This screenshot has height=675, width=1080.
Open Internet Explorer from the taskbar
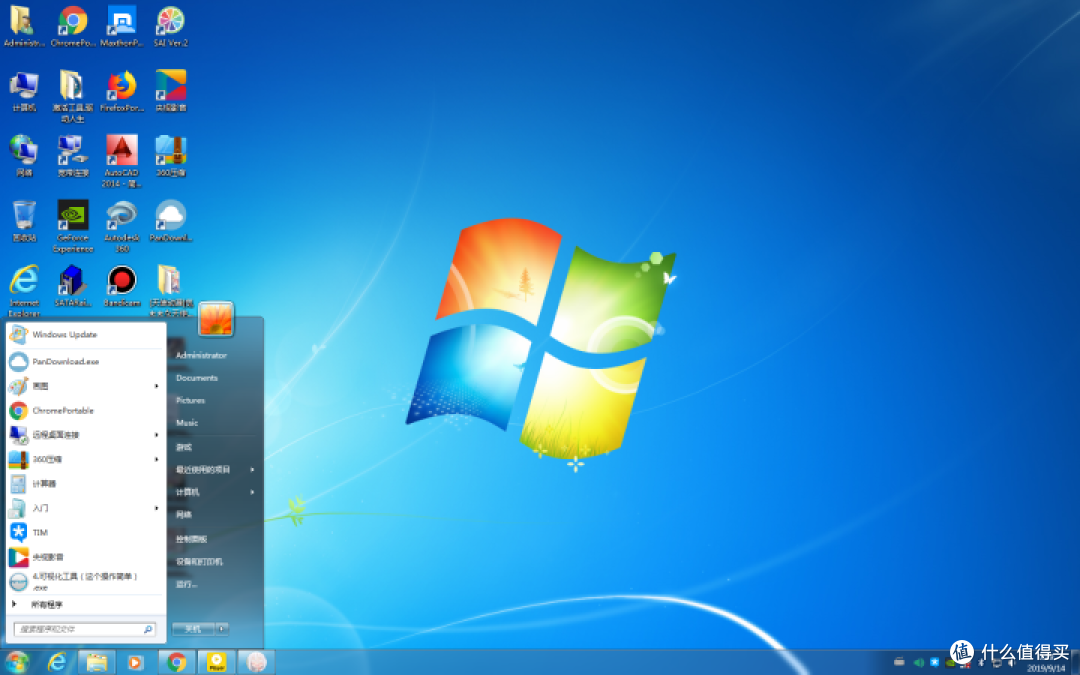click(57, 662)
